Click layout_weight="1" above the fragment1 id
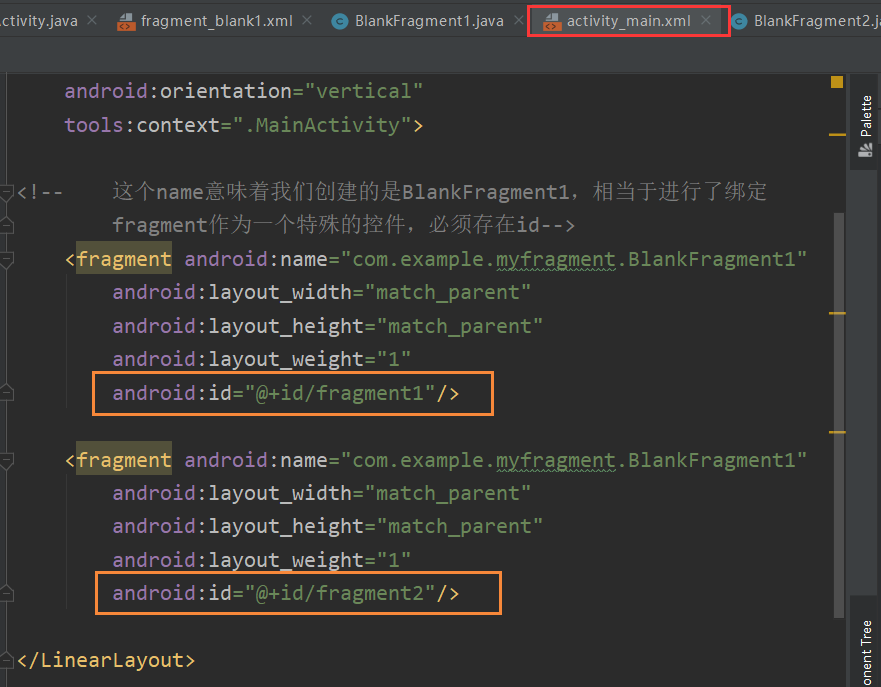 [x=262, y=359]
